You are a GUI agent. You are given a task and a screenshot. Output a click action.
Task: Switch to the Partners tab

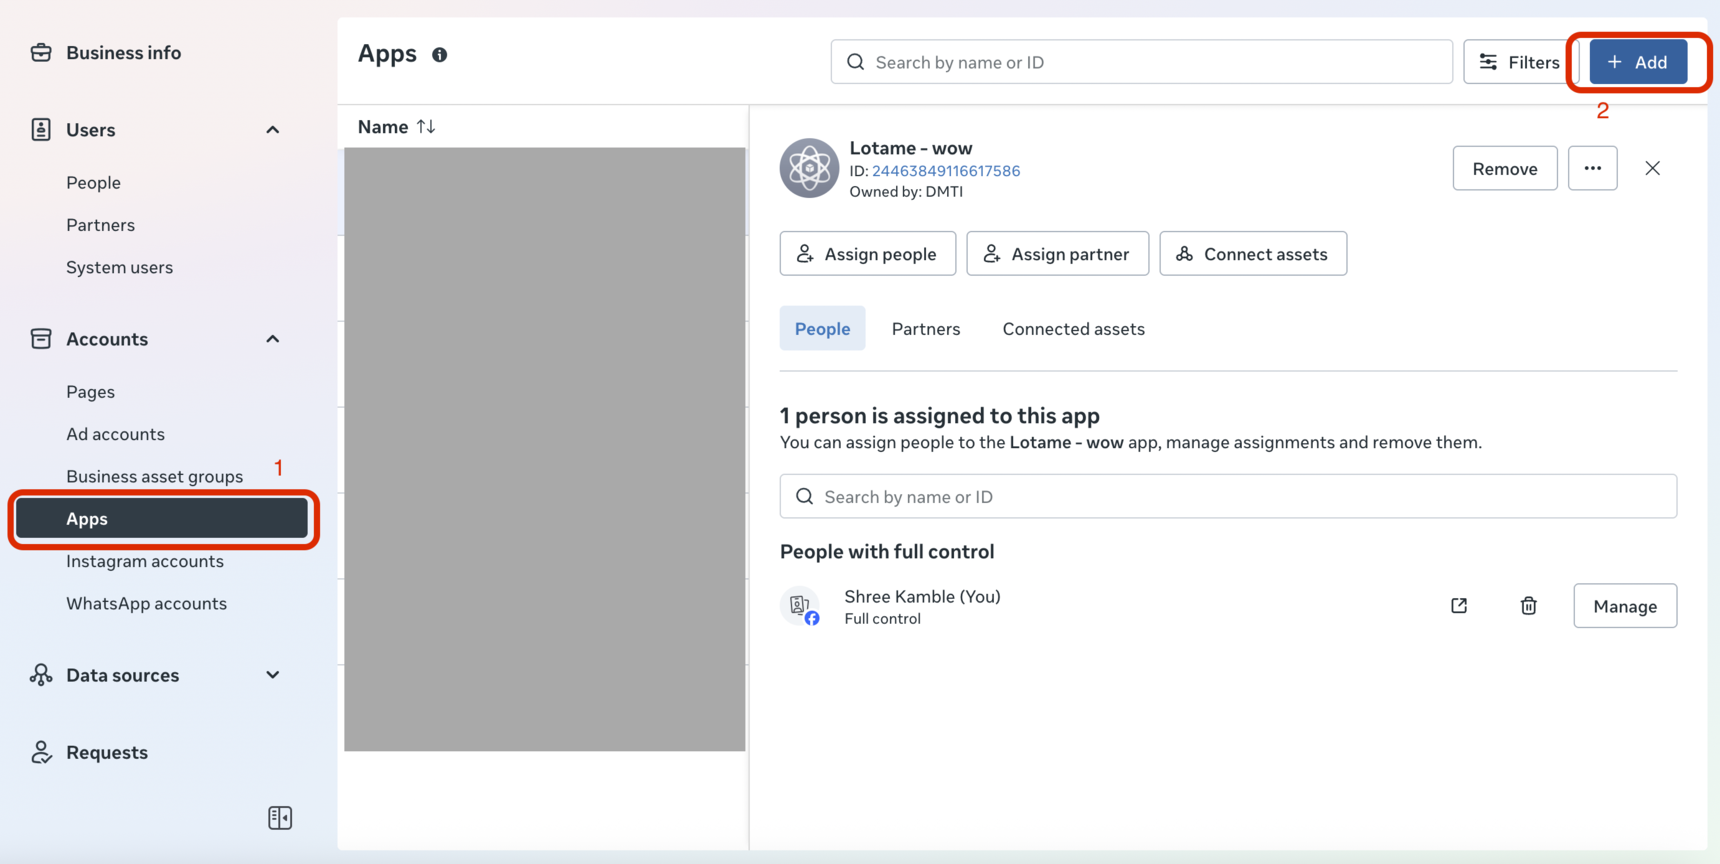[x=925, y=329]
